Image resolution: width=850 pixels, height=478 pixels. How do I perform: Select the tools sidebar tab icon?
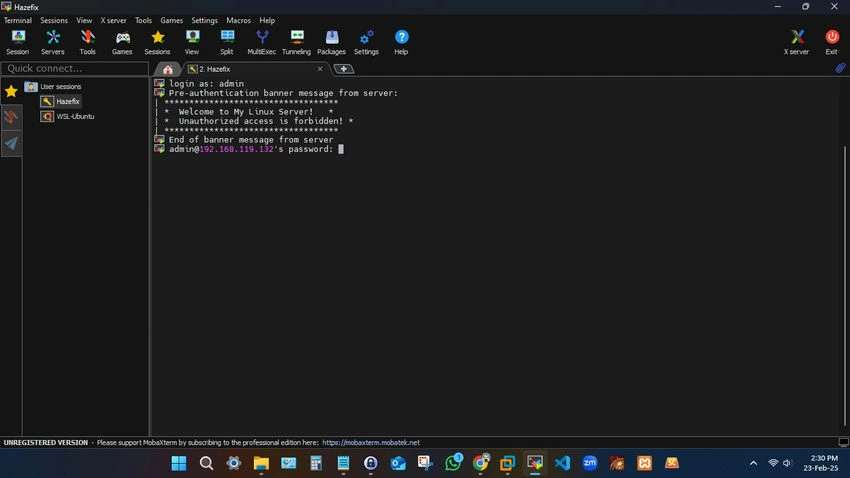point(11,117)
